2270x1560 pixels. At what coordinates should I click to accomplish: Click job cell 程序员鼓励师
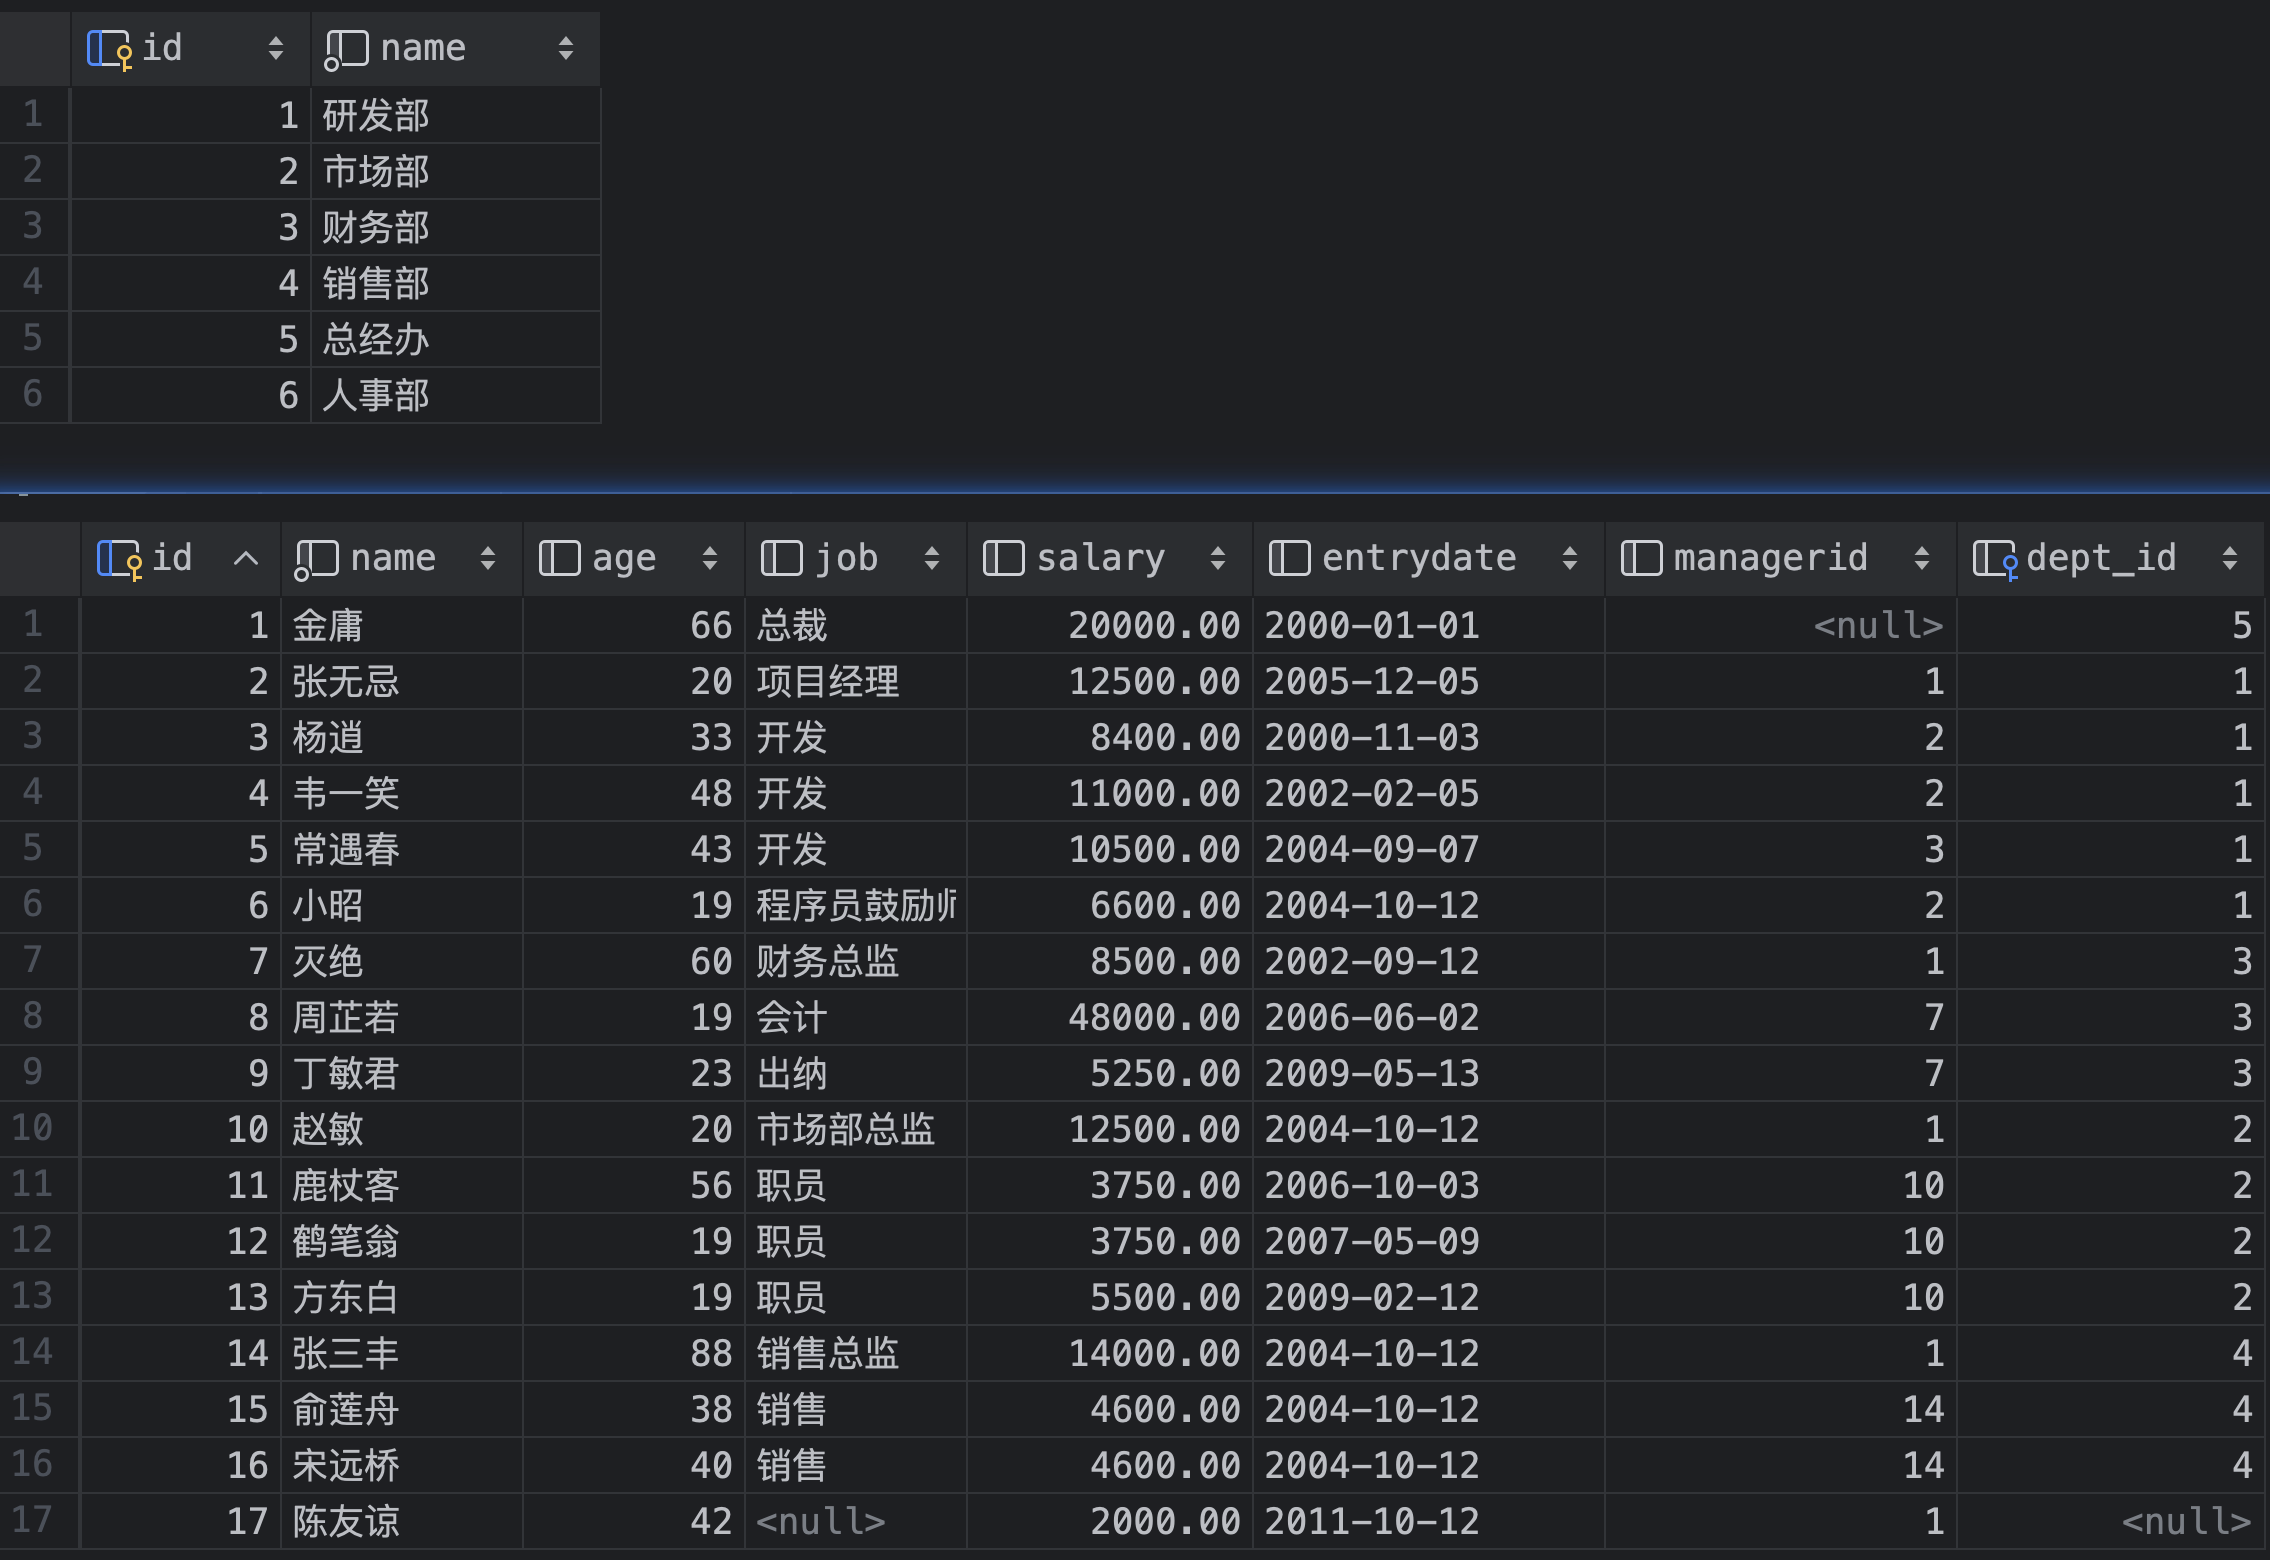[855, 906]
